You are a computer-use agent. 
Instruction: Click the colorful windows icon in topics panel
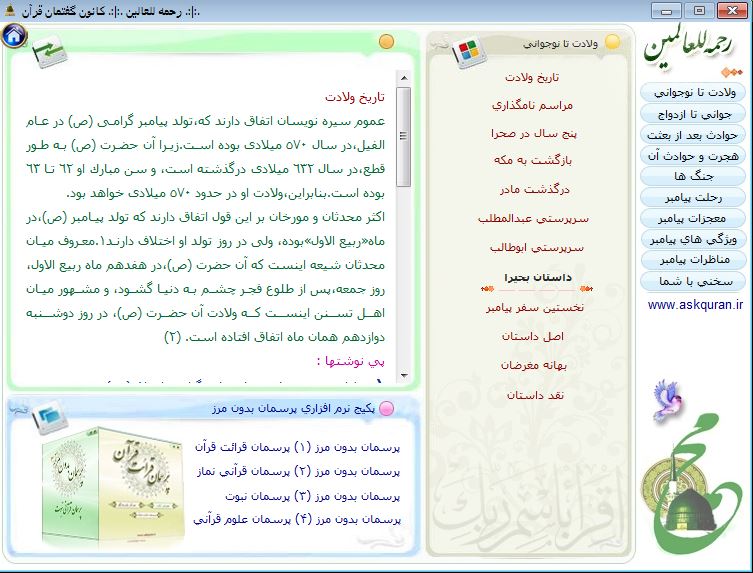(x=469, y=52)
